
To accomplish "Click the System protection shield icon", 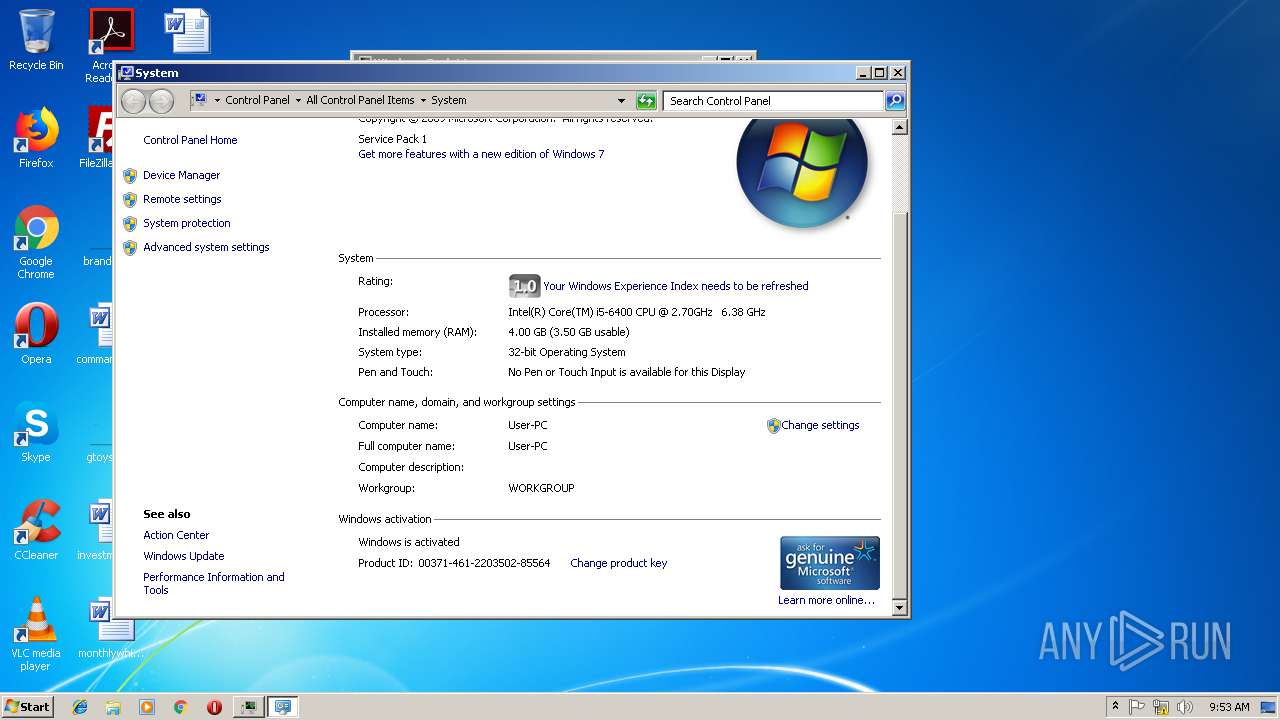I will pos(130,223).
